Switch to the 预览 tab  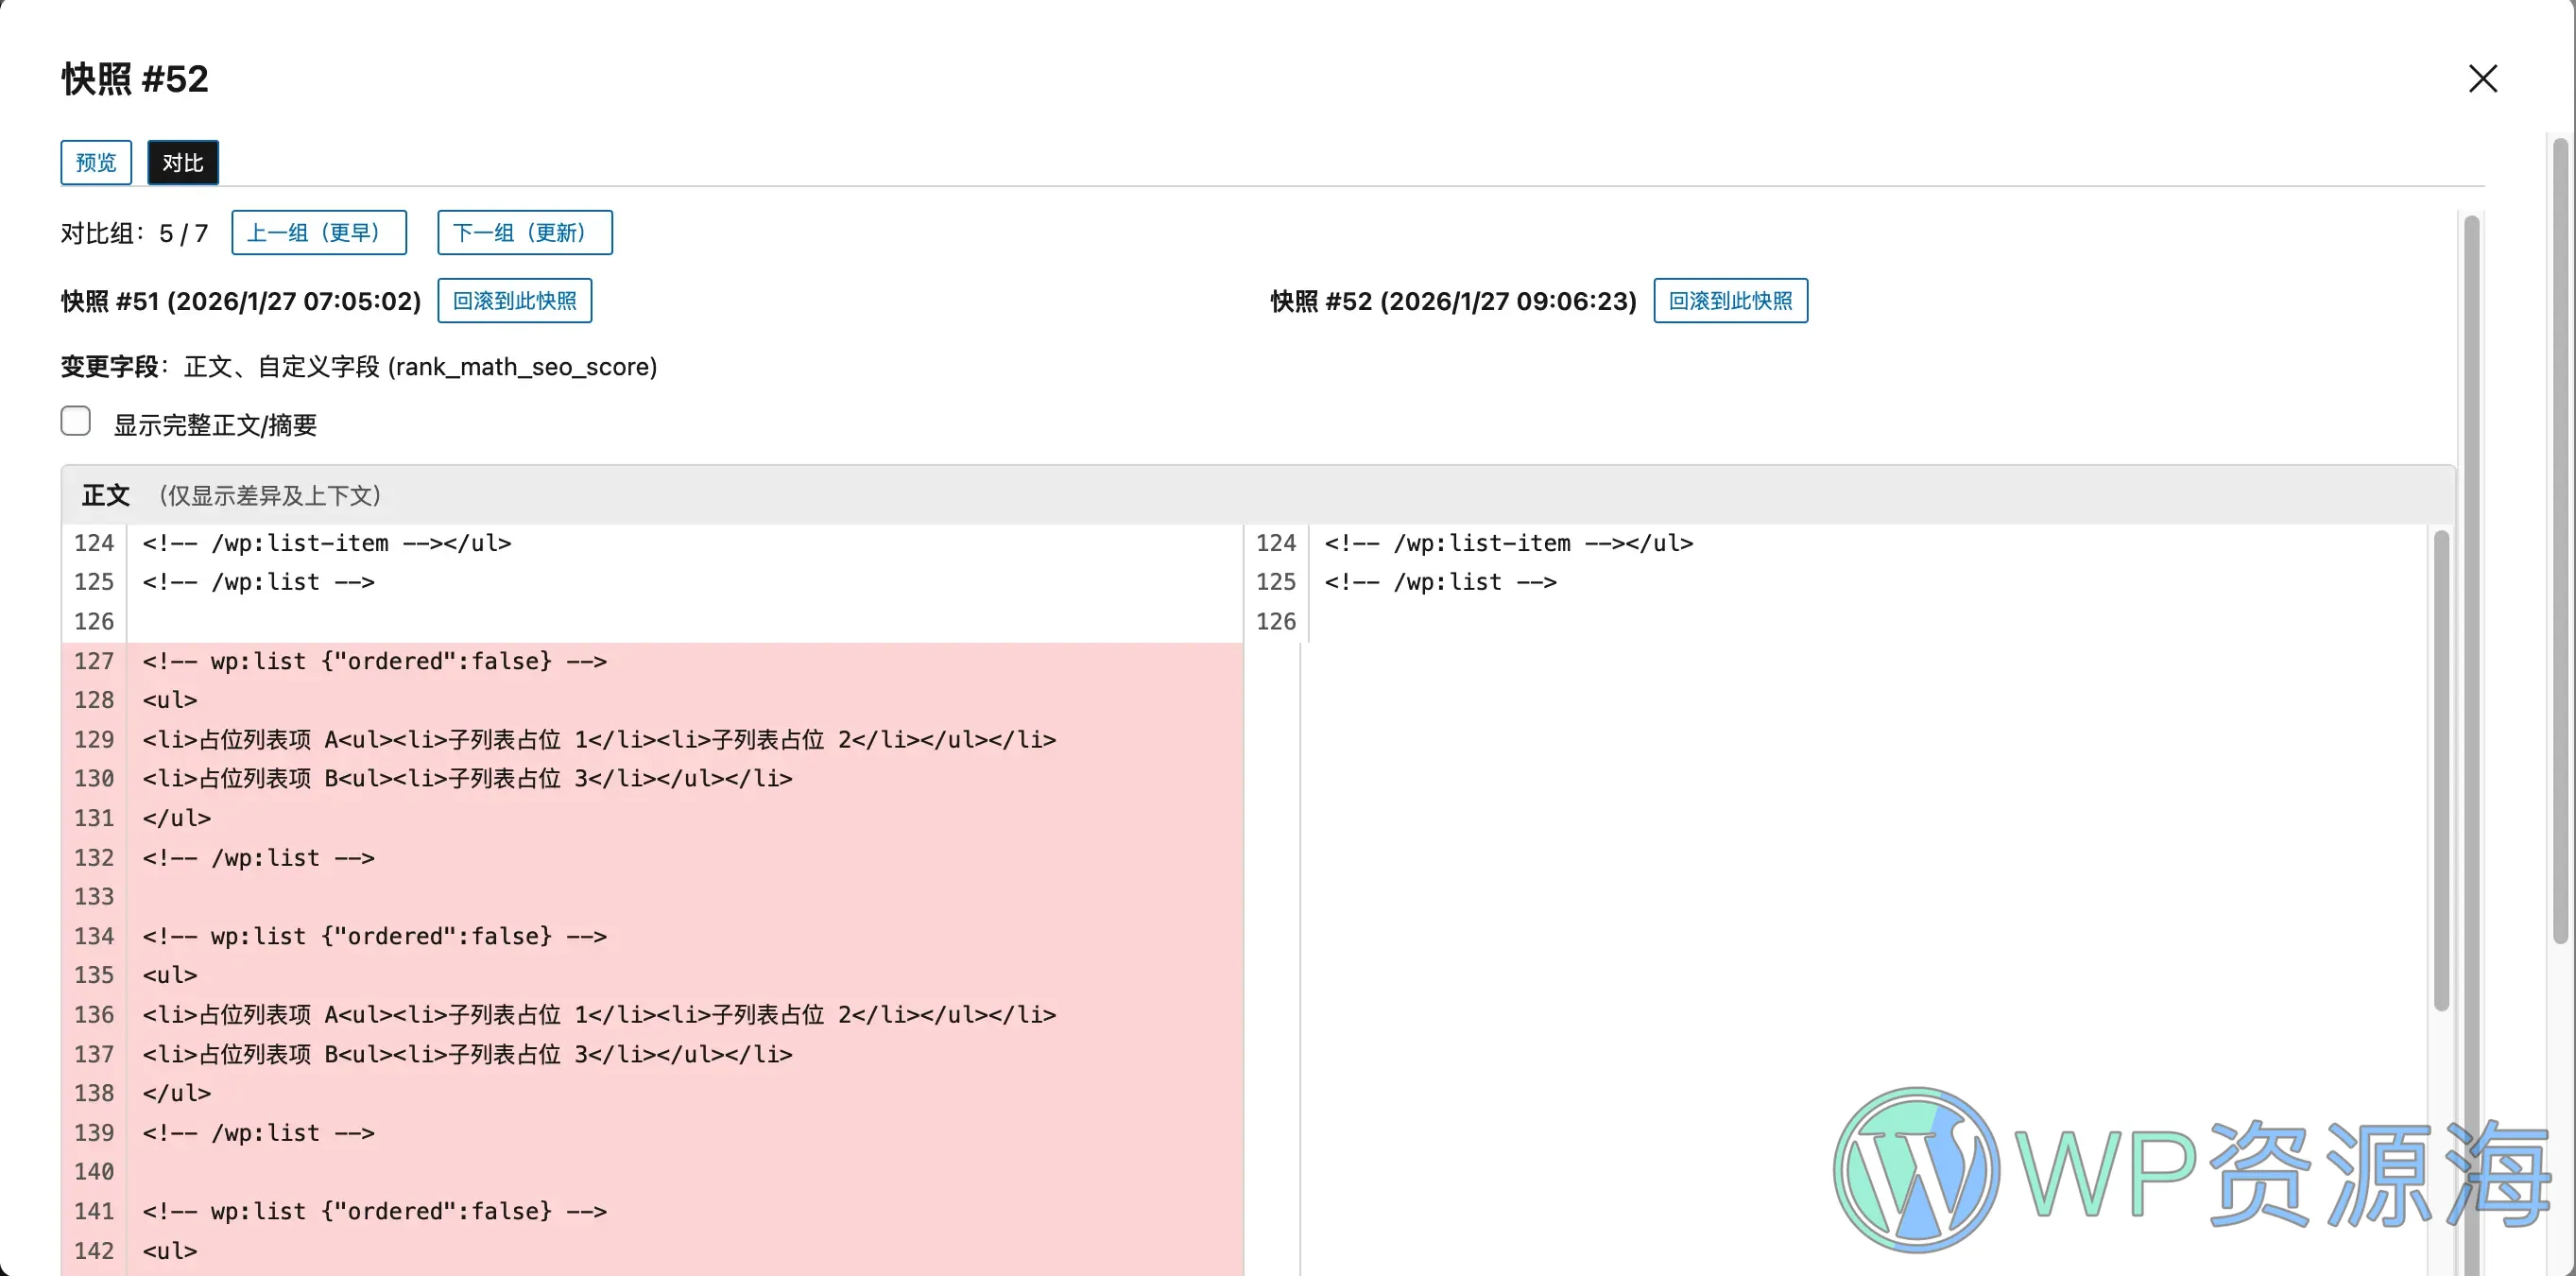pos(95,162)
